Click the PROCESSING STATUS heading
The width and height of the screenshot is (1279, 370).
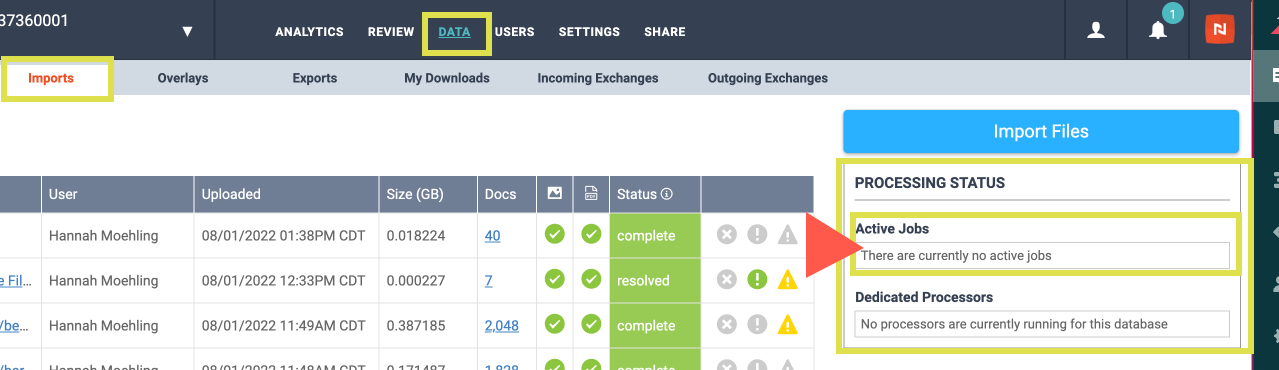[x=930, y=183]
